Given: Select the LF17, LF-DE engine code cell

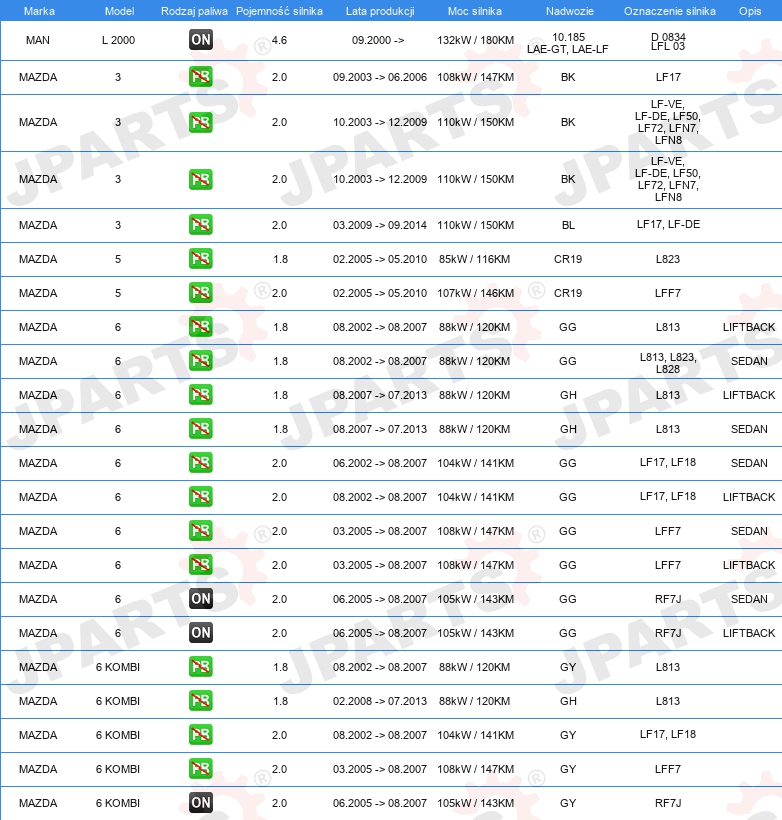Looking at the screenshot, I should point(668,224).
